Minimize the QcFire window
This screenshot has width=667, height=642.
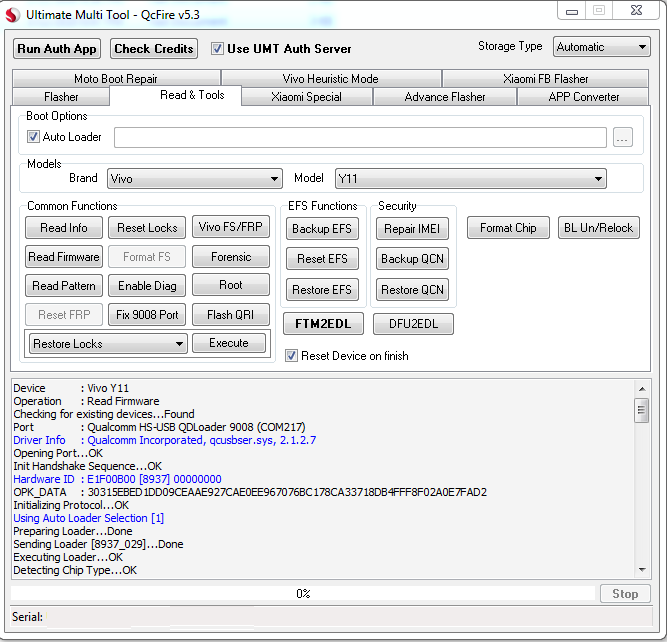(572, 11)
